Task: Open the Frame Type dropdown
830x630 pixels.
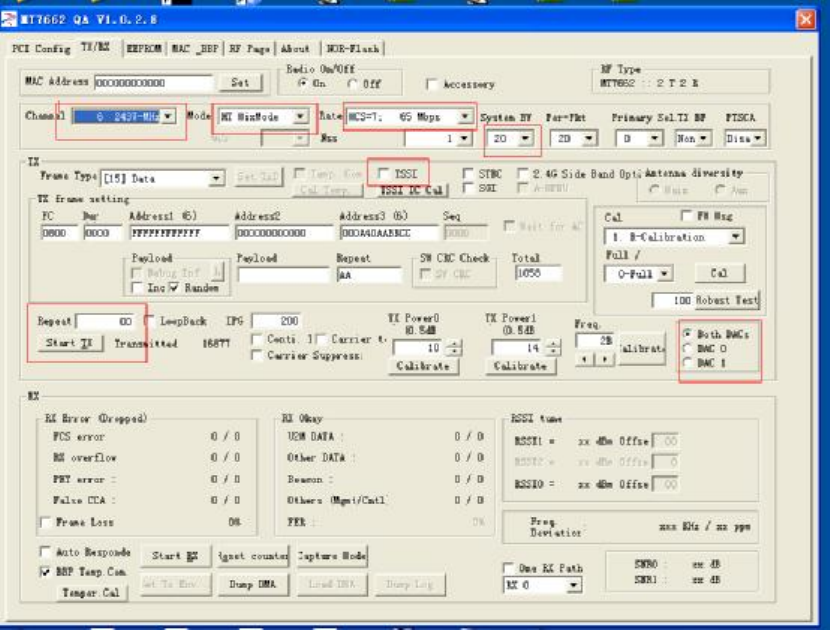Action: click(x=216, y=178)
